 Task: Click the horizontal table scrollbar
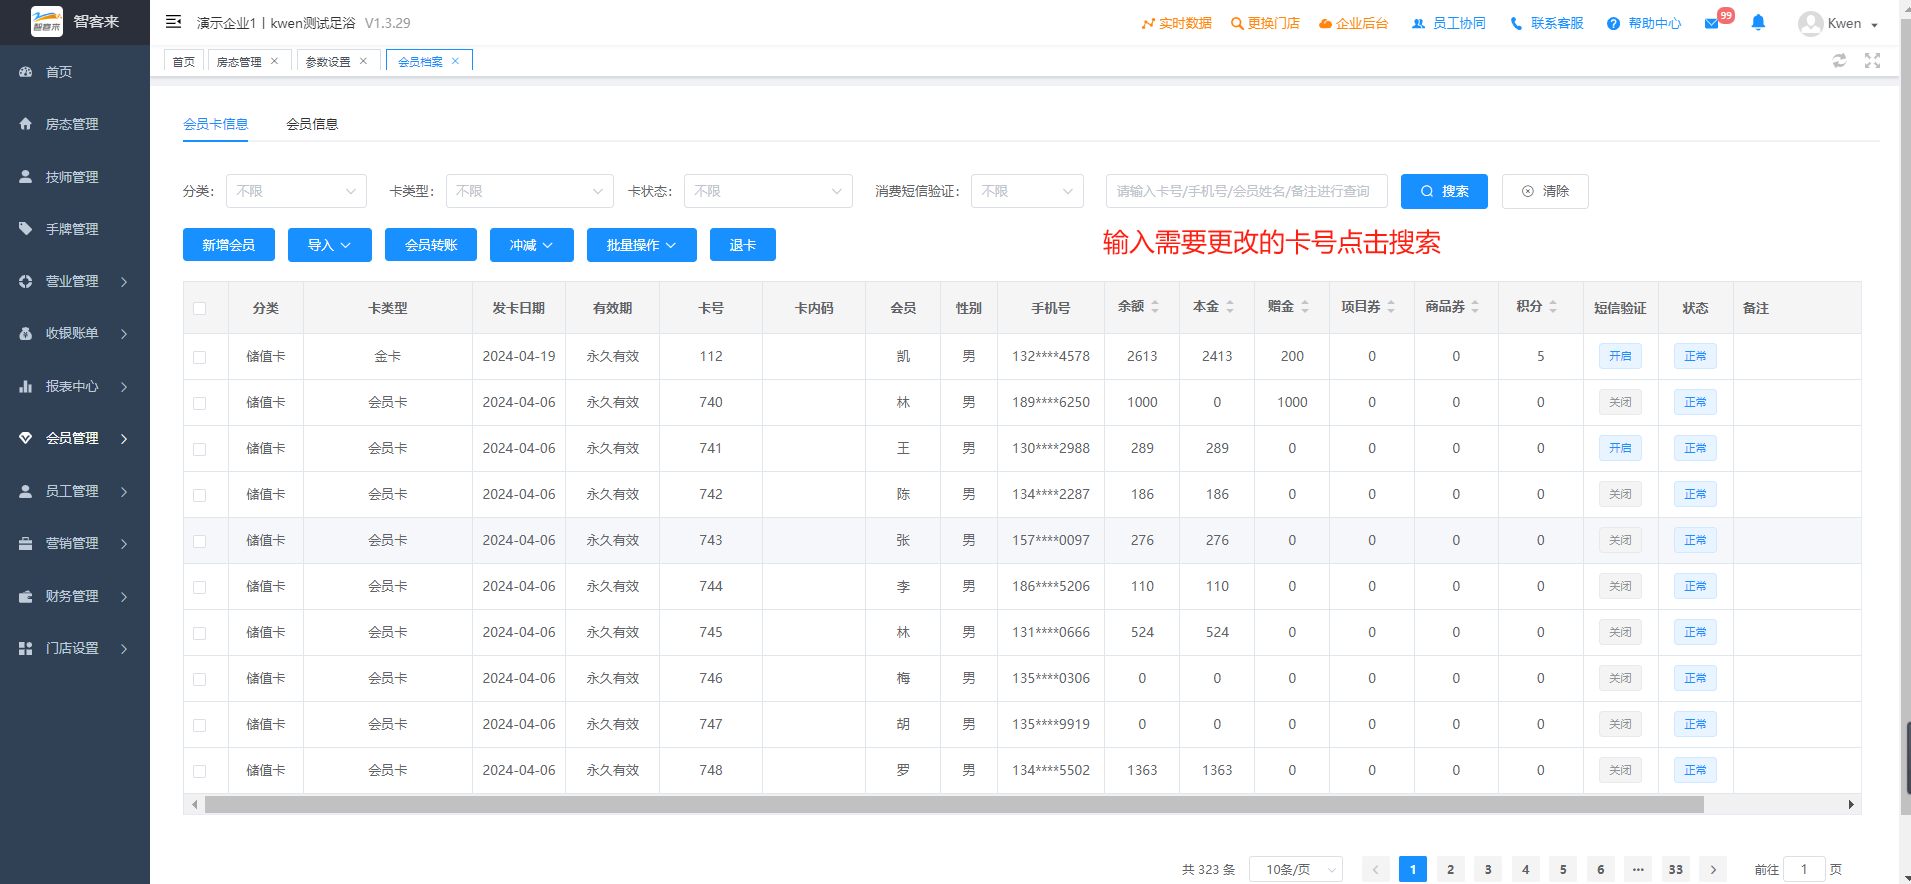click(954, 804)
